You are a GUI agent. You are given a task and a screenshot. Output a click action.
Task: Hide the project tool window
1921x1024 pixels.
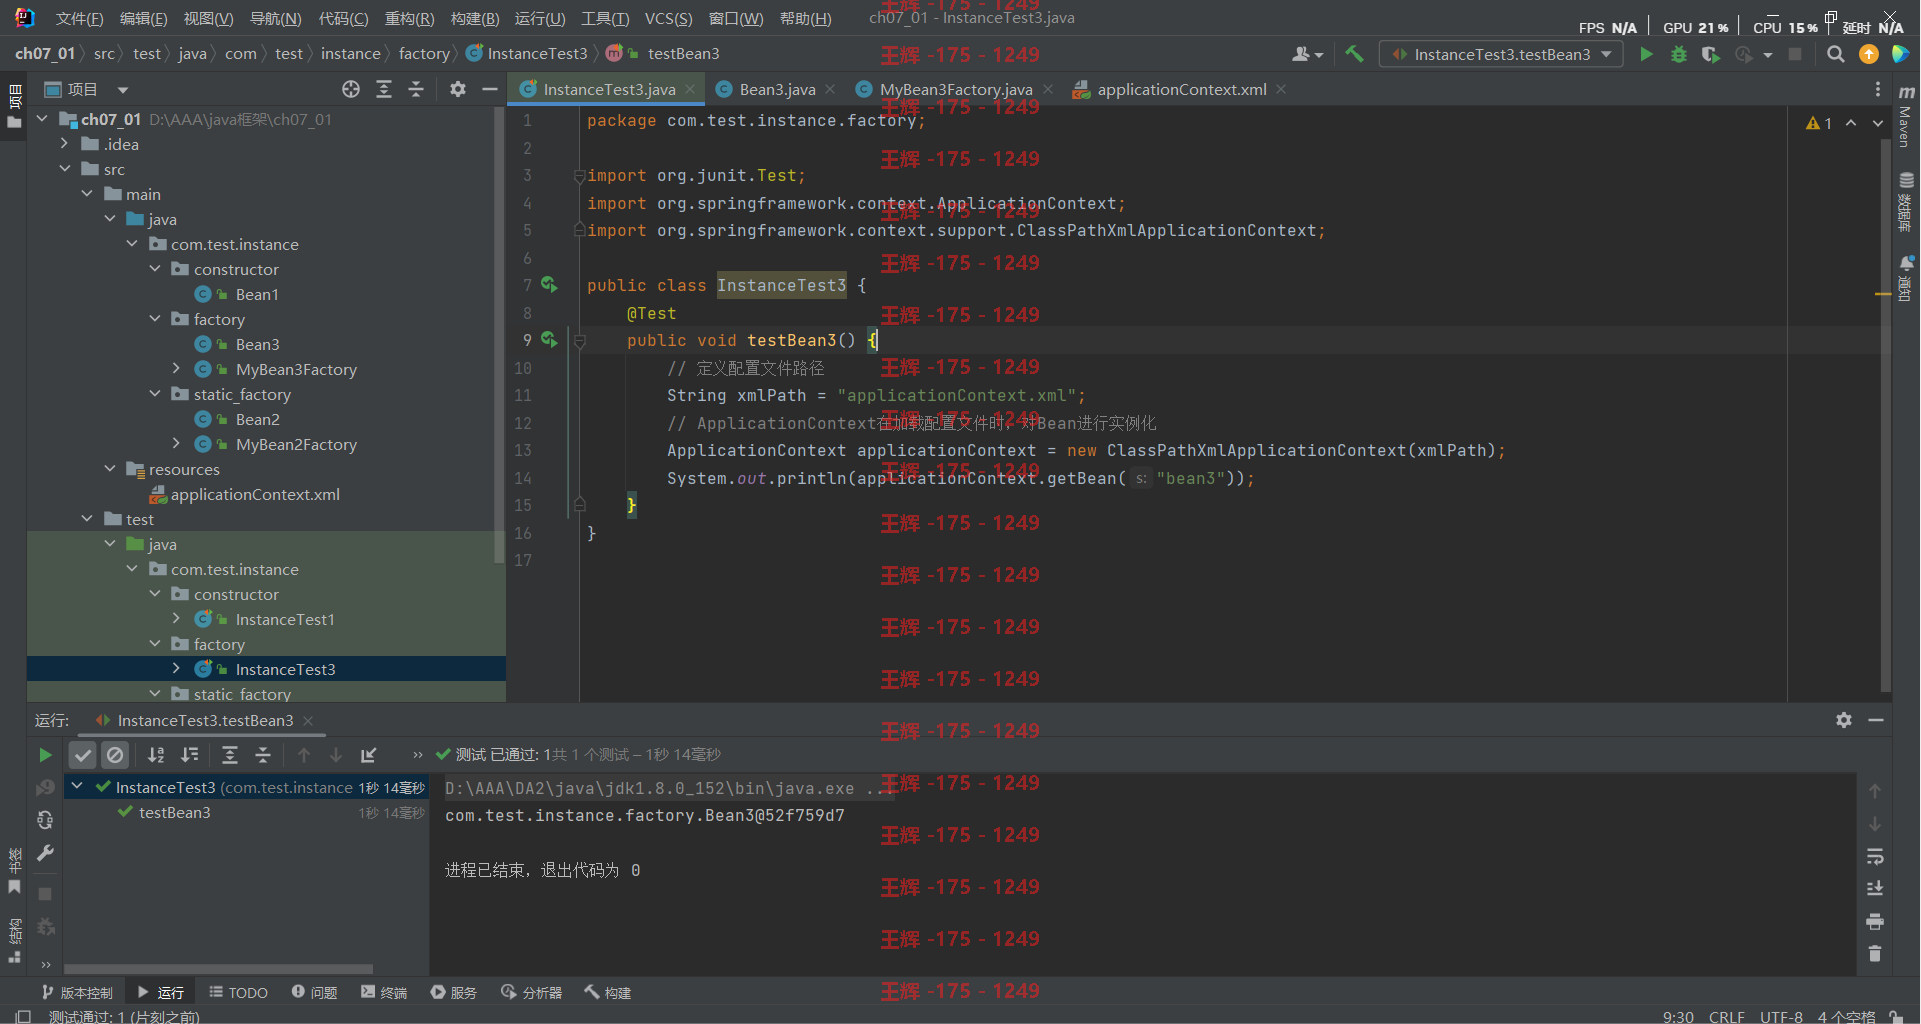[490, 90]
